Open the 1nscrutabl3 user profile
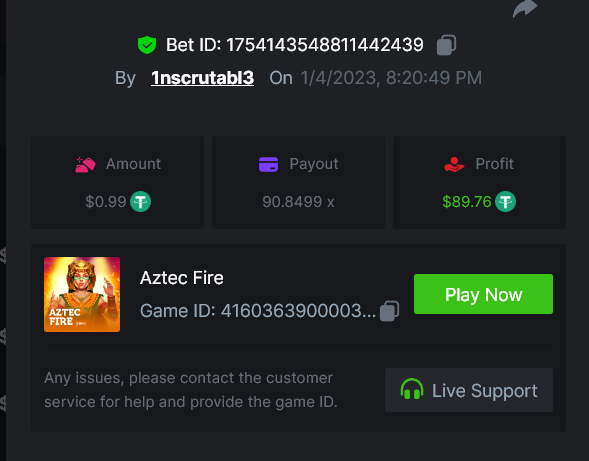Screen dimensions: 589x461 (202, 78)
